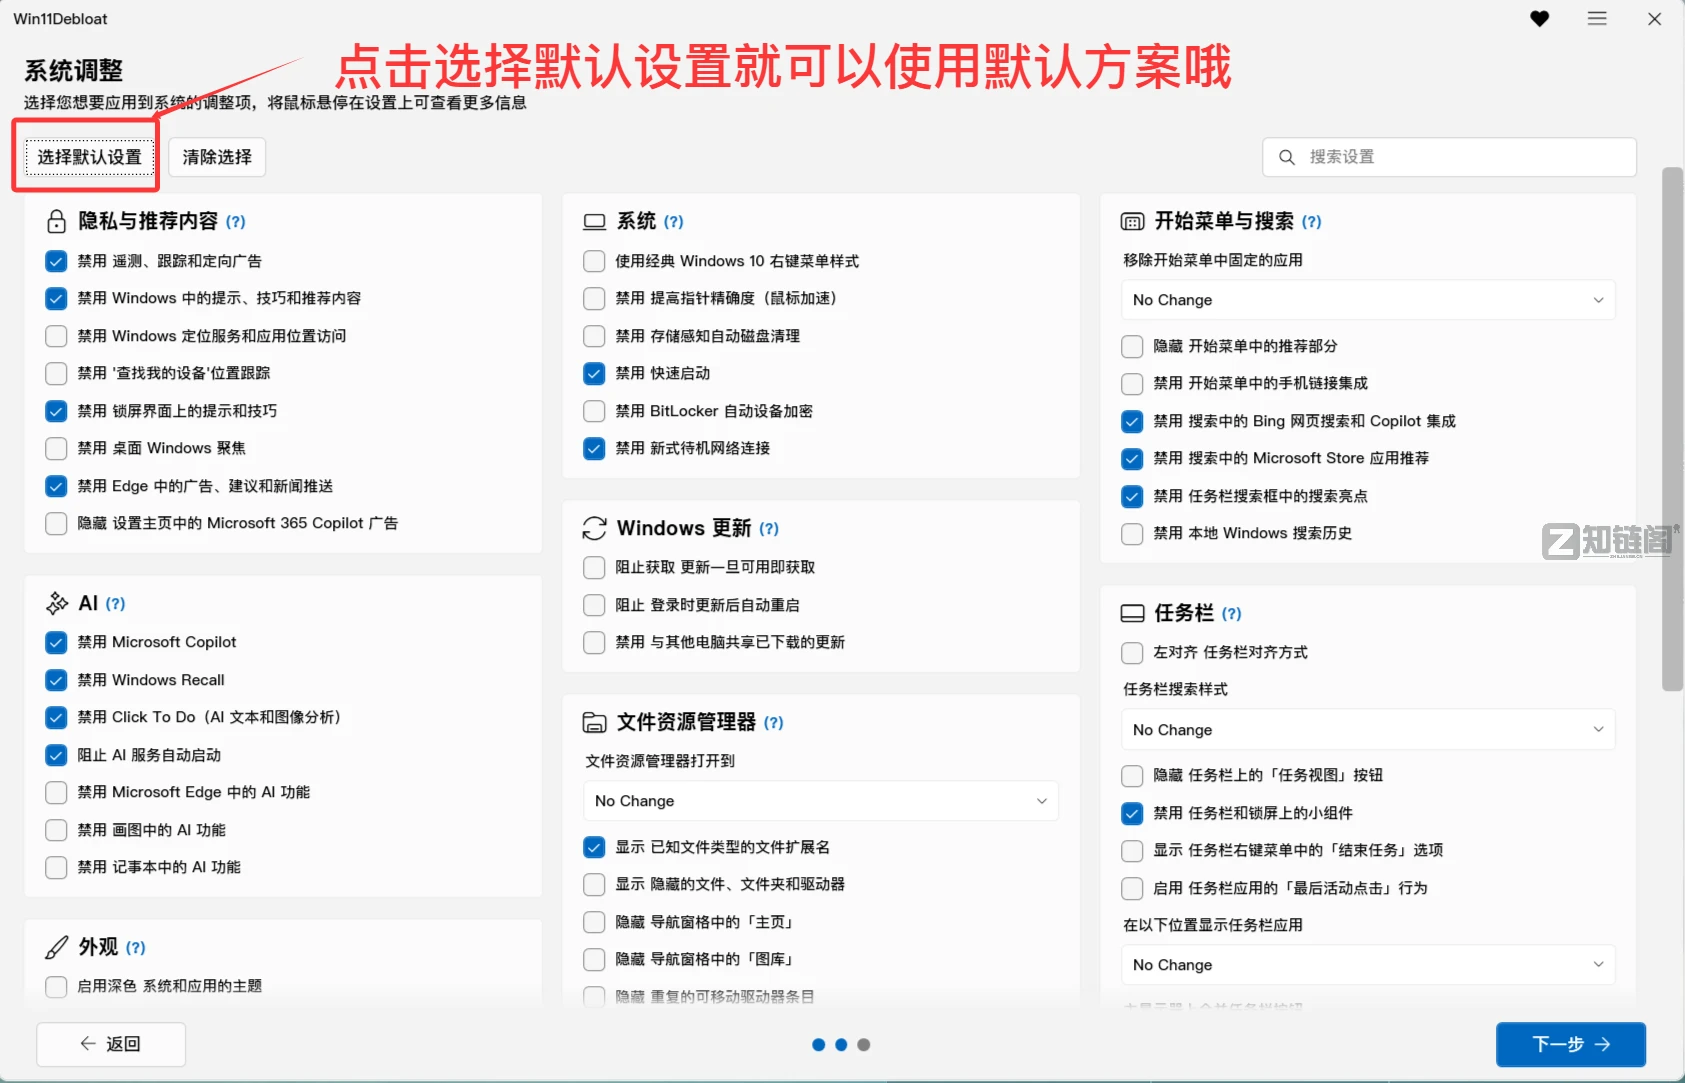Click the 开始菜单与搜索 section icon
Viewport: 1685px width, 1083px height.
[1131, 221]
